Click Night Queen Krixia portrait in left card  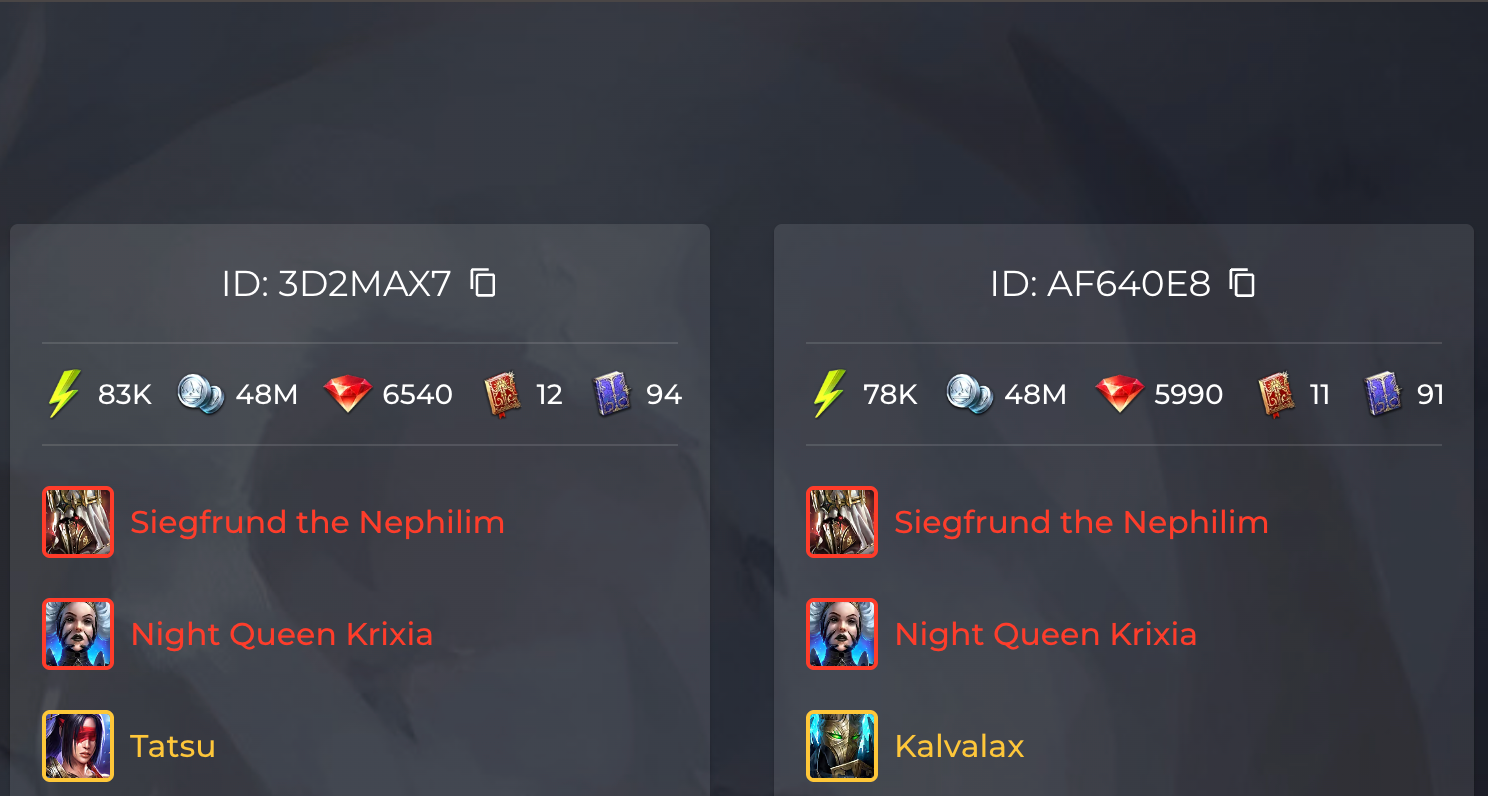78,633
